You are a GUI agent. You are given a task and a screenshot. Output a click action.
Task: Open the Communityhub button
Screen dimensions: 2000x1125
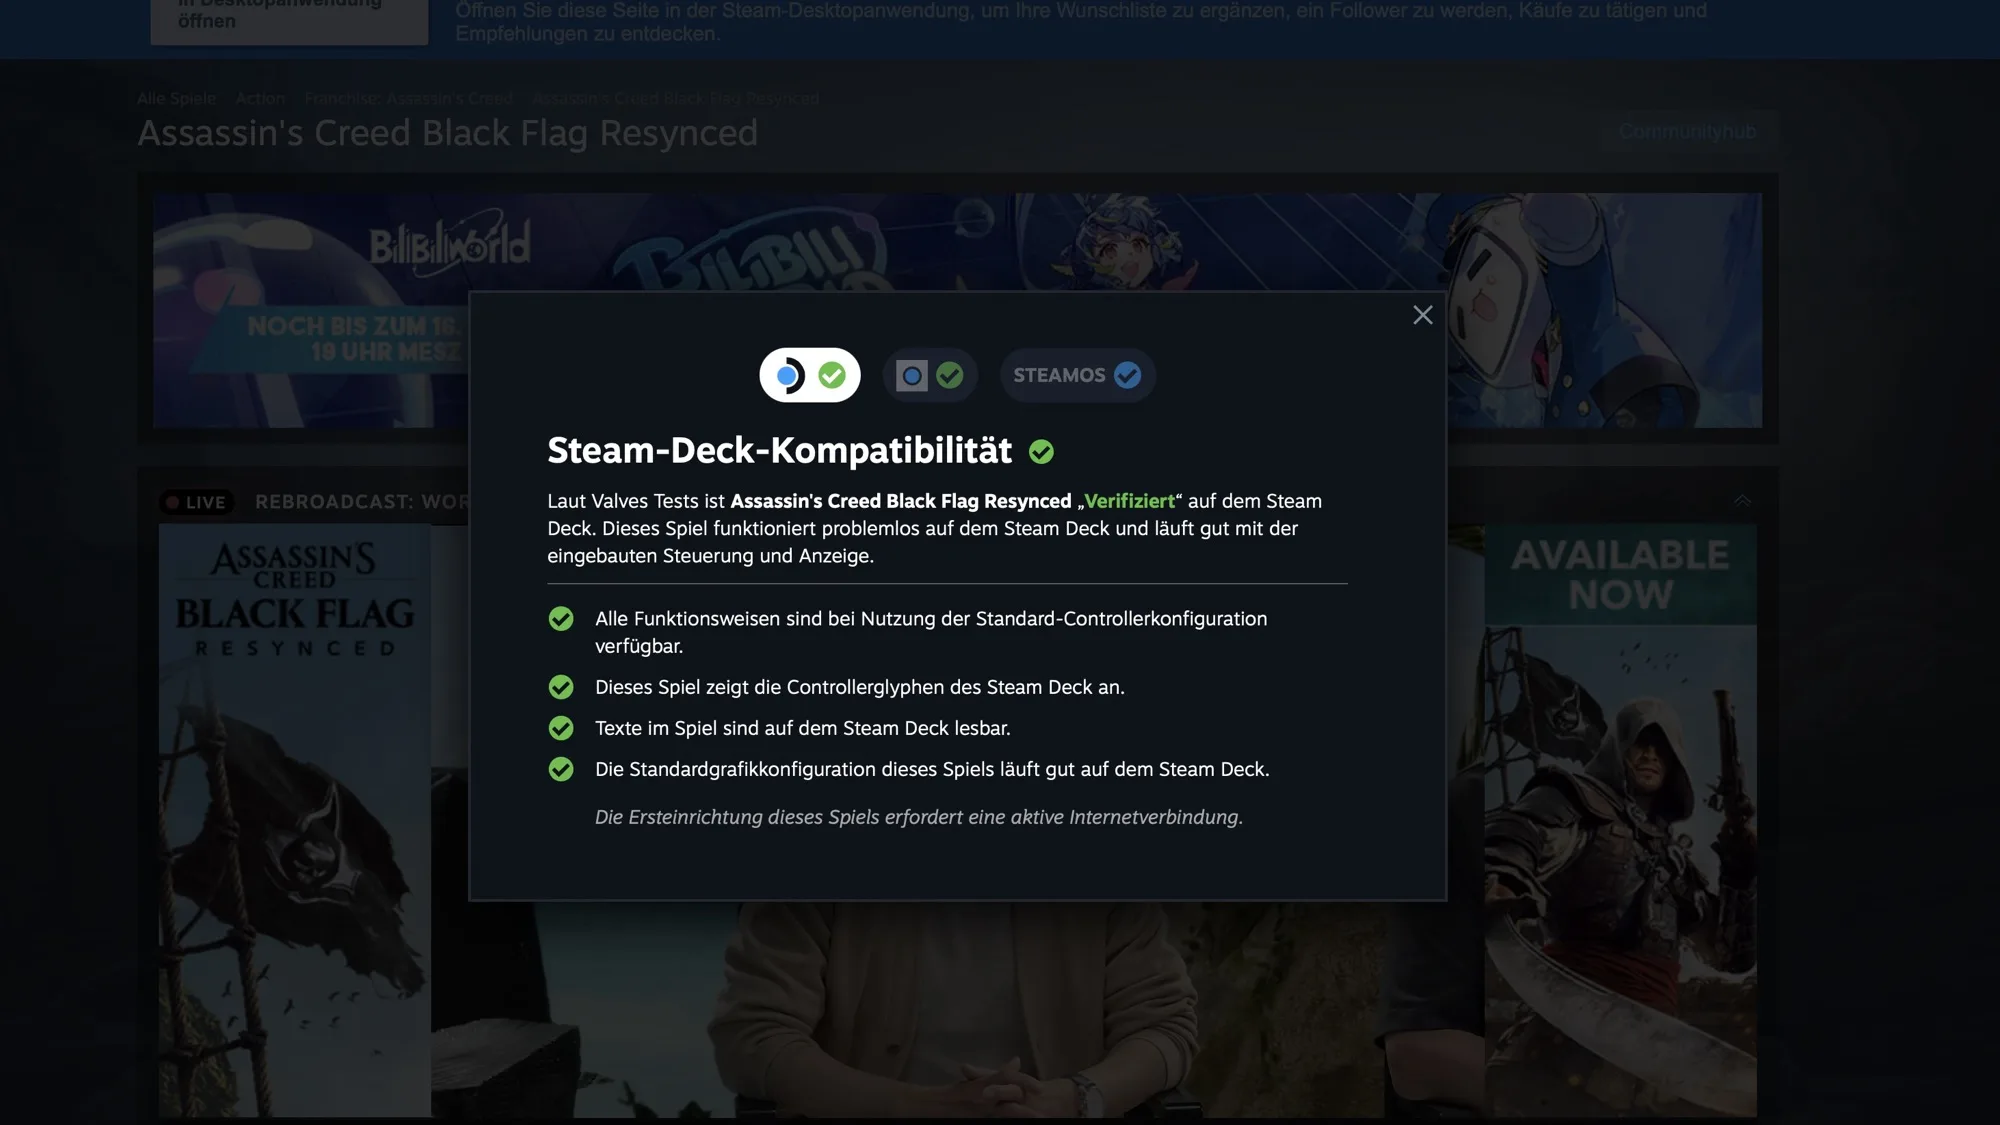[1687, 131]
